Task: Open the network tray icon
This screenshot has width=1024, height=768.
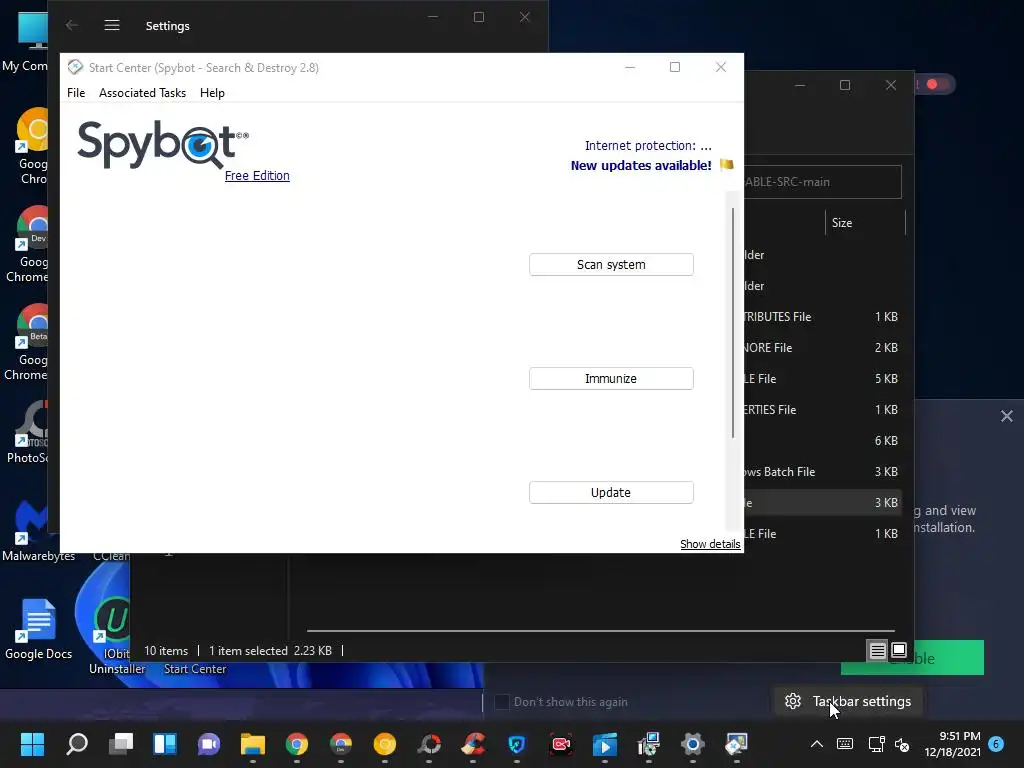Action: (876, 744)
